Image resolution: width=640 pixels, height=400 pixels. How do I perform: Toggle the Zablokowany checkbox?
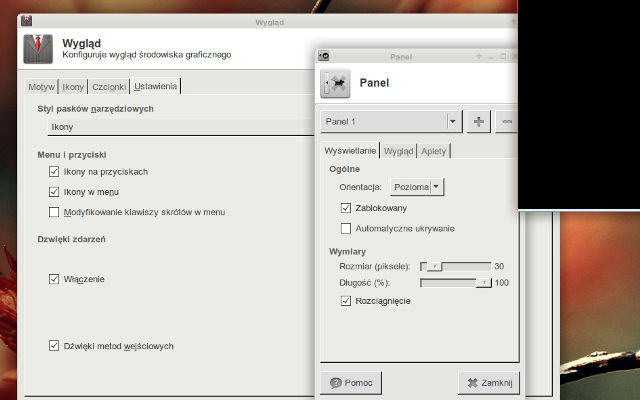point(346,208)
